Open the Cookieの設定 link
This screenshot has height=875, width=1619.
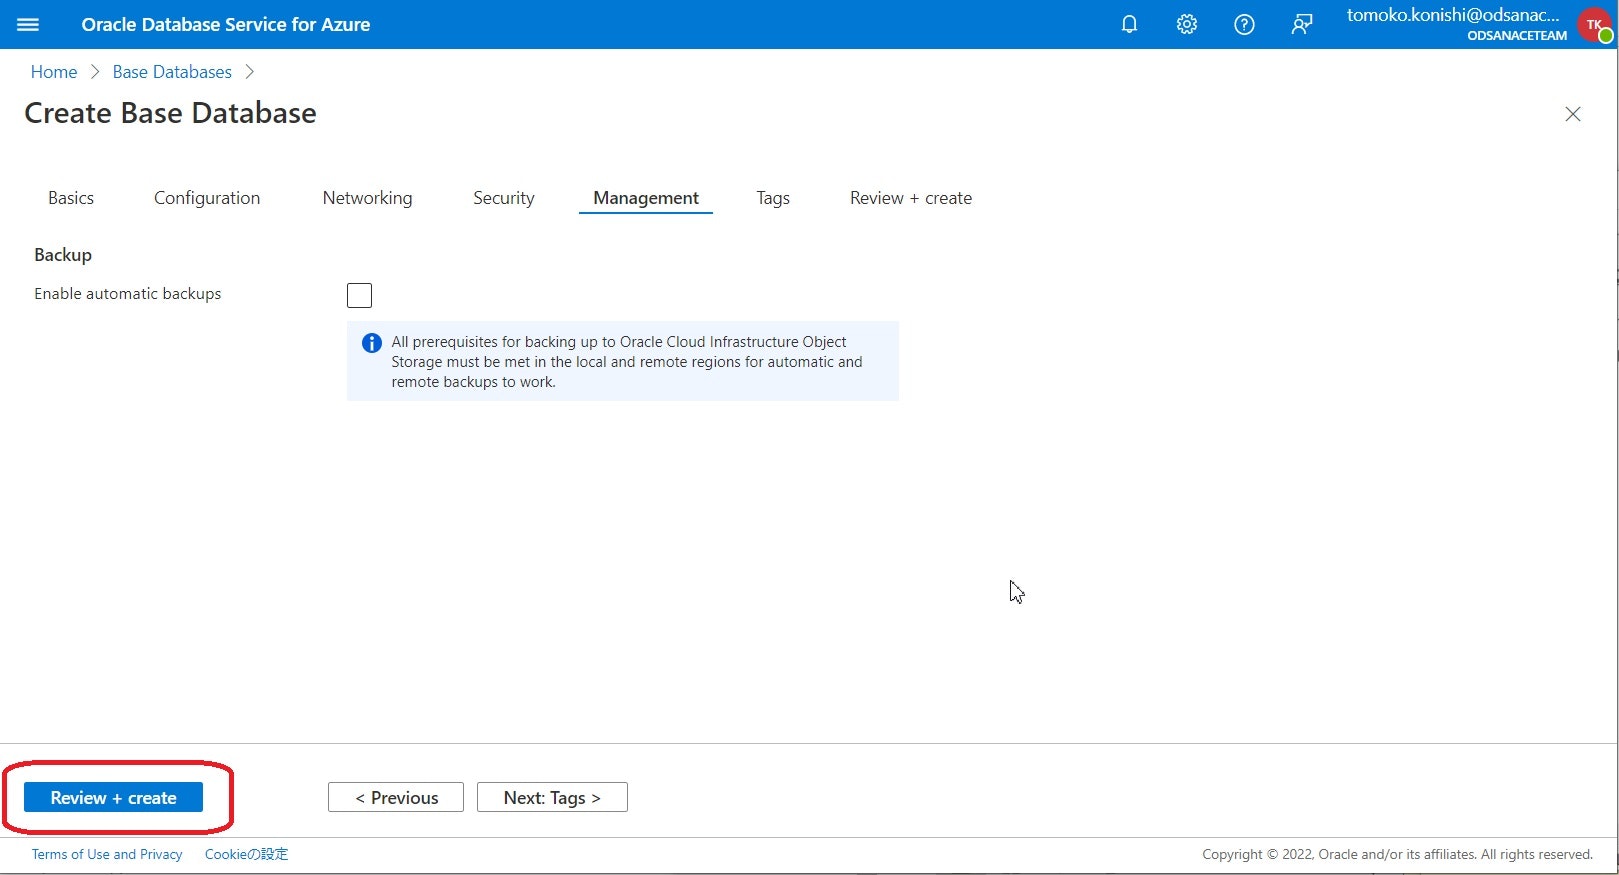pyautogui.click(x=246, y=854)
